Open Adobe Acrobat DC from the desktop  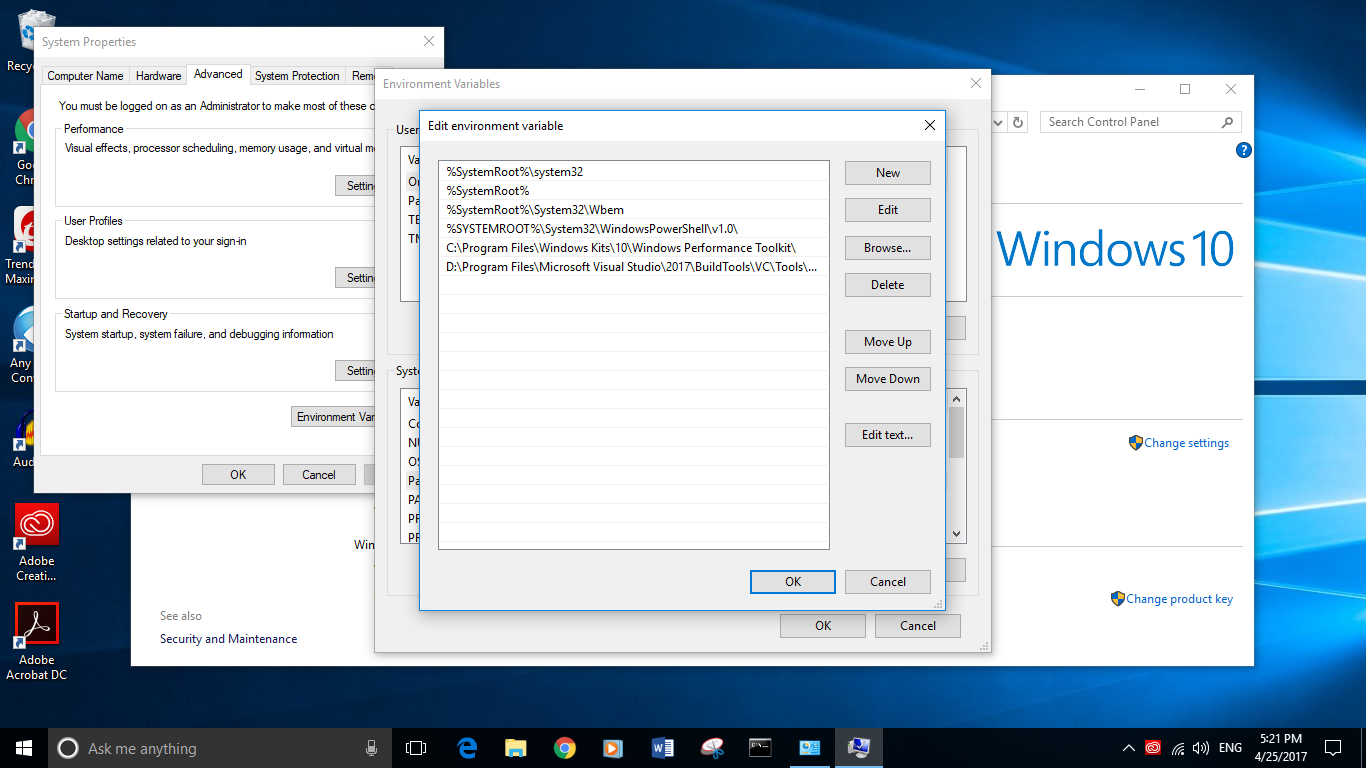coord(36,625)
